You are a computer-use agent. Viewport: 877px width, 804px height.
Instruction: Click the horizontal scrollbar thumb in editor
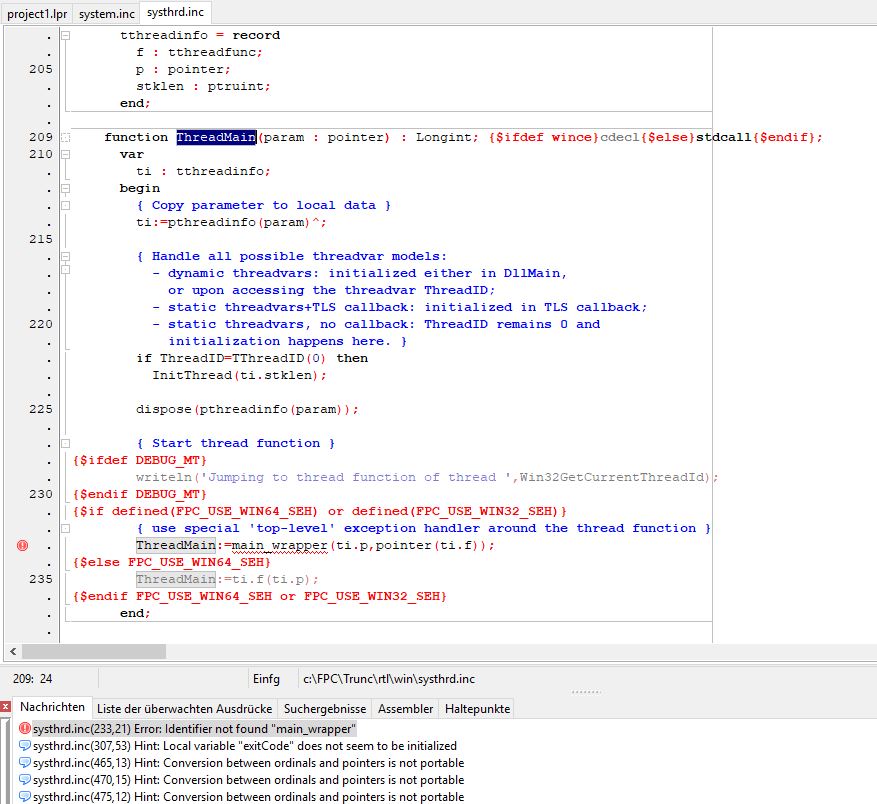(x=92, y=651)
